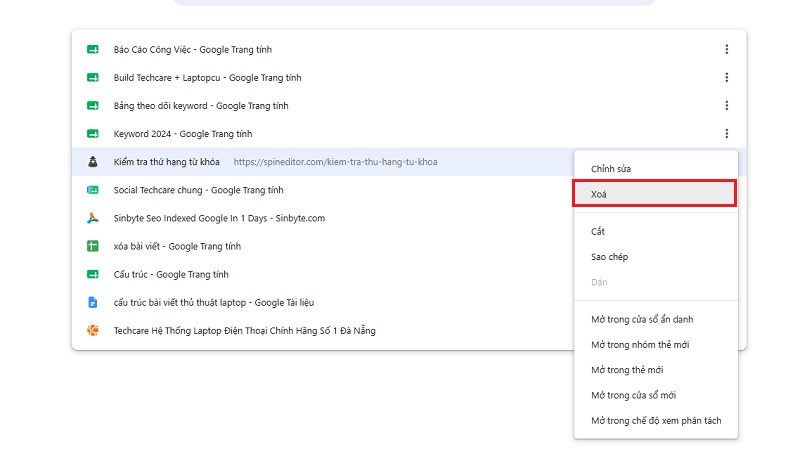The height and width of the screenshot is (450, 800).
Task: Open more options for Keyword 2024
Action: 727,134
